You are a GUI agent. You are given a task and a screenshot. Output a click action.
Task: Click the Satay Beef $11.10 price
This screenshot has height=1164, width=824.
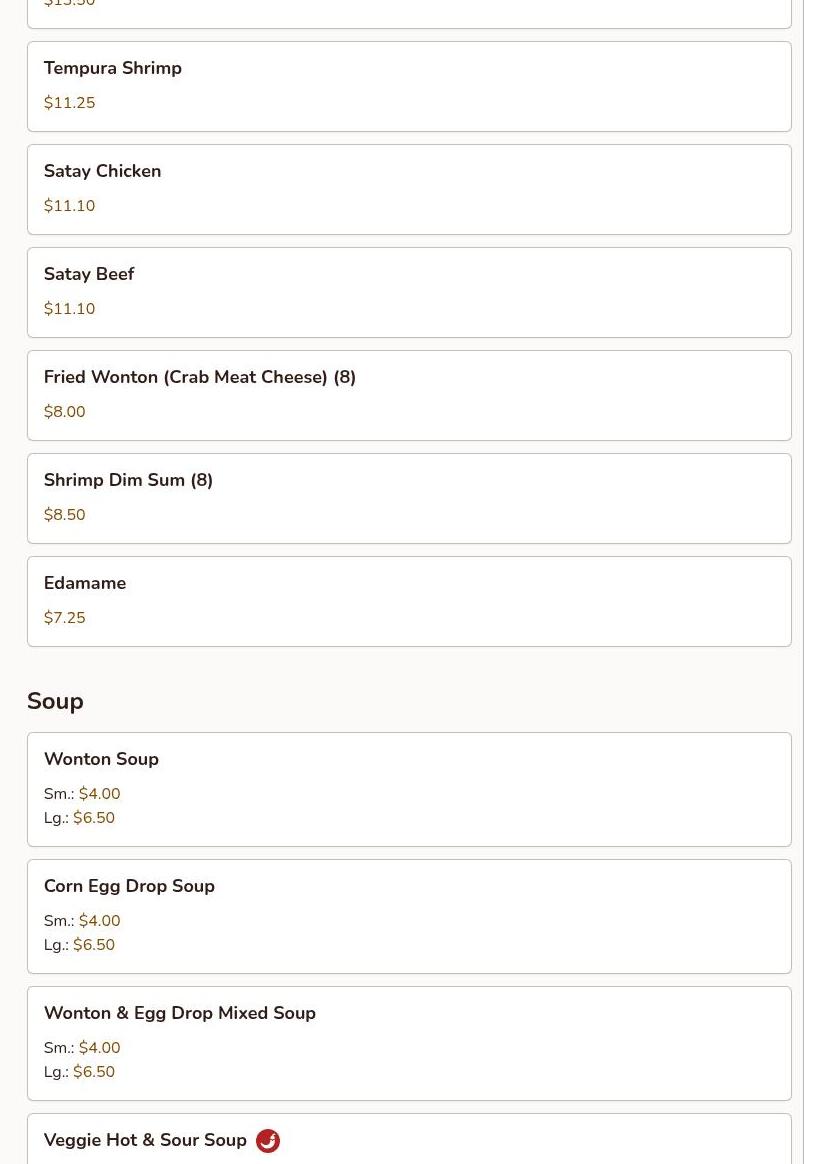pos(69,309)
